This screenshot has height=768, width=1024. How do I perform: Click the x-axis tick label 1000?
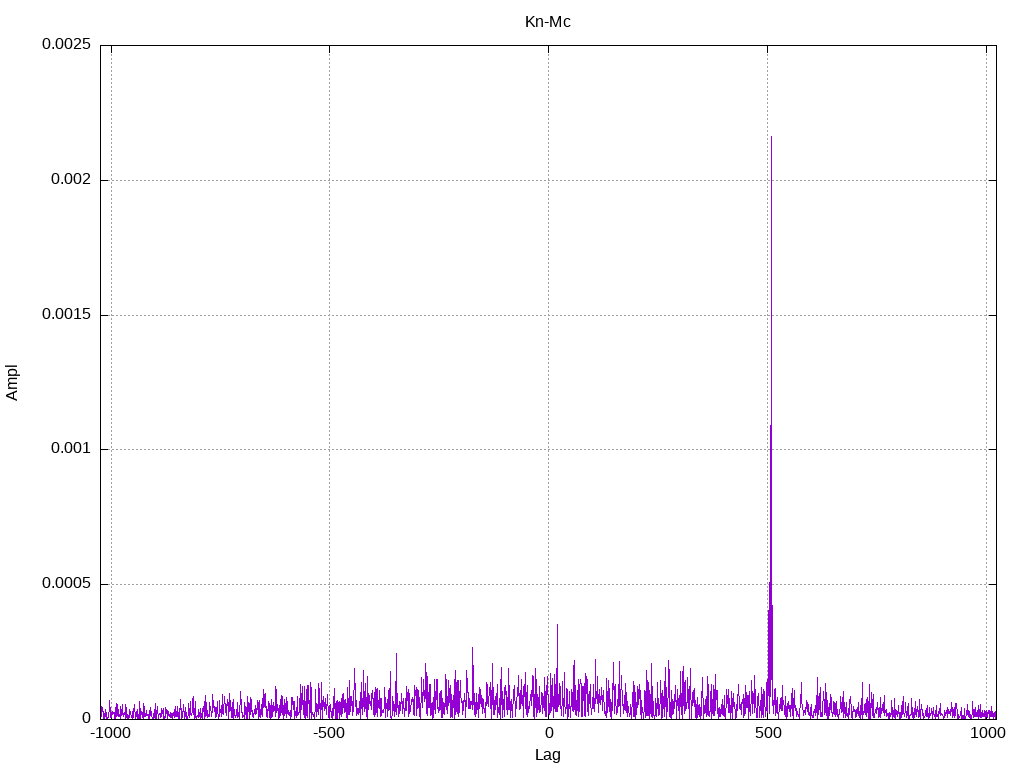point(987,733)
